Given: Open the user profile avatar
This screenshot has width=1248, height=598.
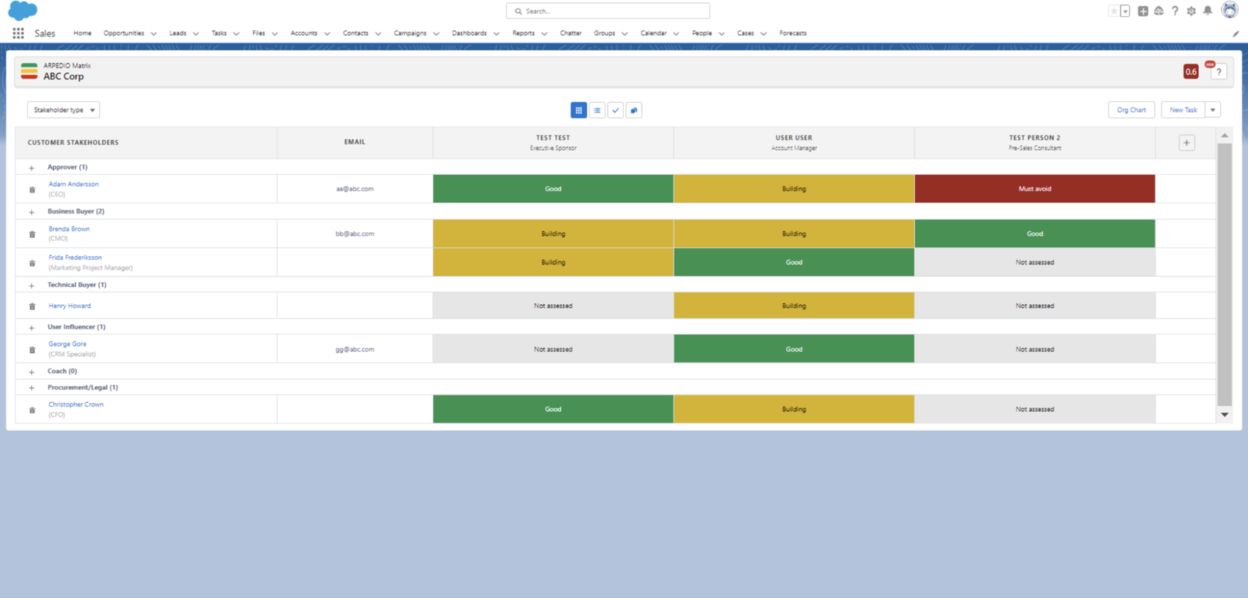Looking at the screenshot, I should click(x=1230, y=10).
